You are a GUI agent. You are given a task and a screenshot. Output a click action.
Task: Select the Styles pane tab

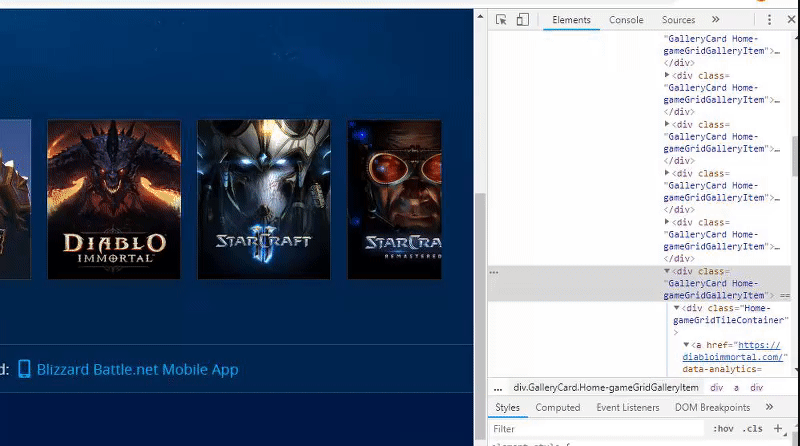point(507,407)
